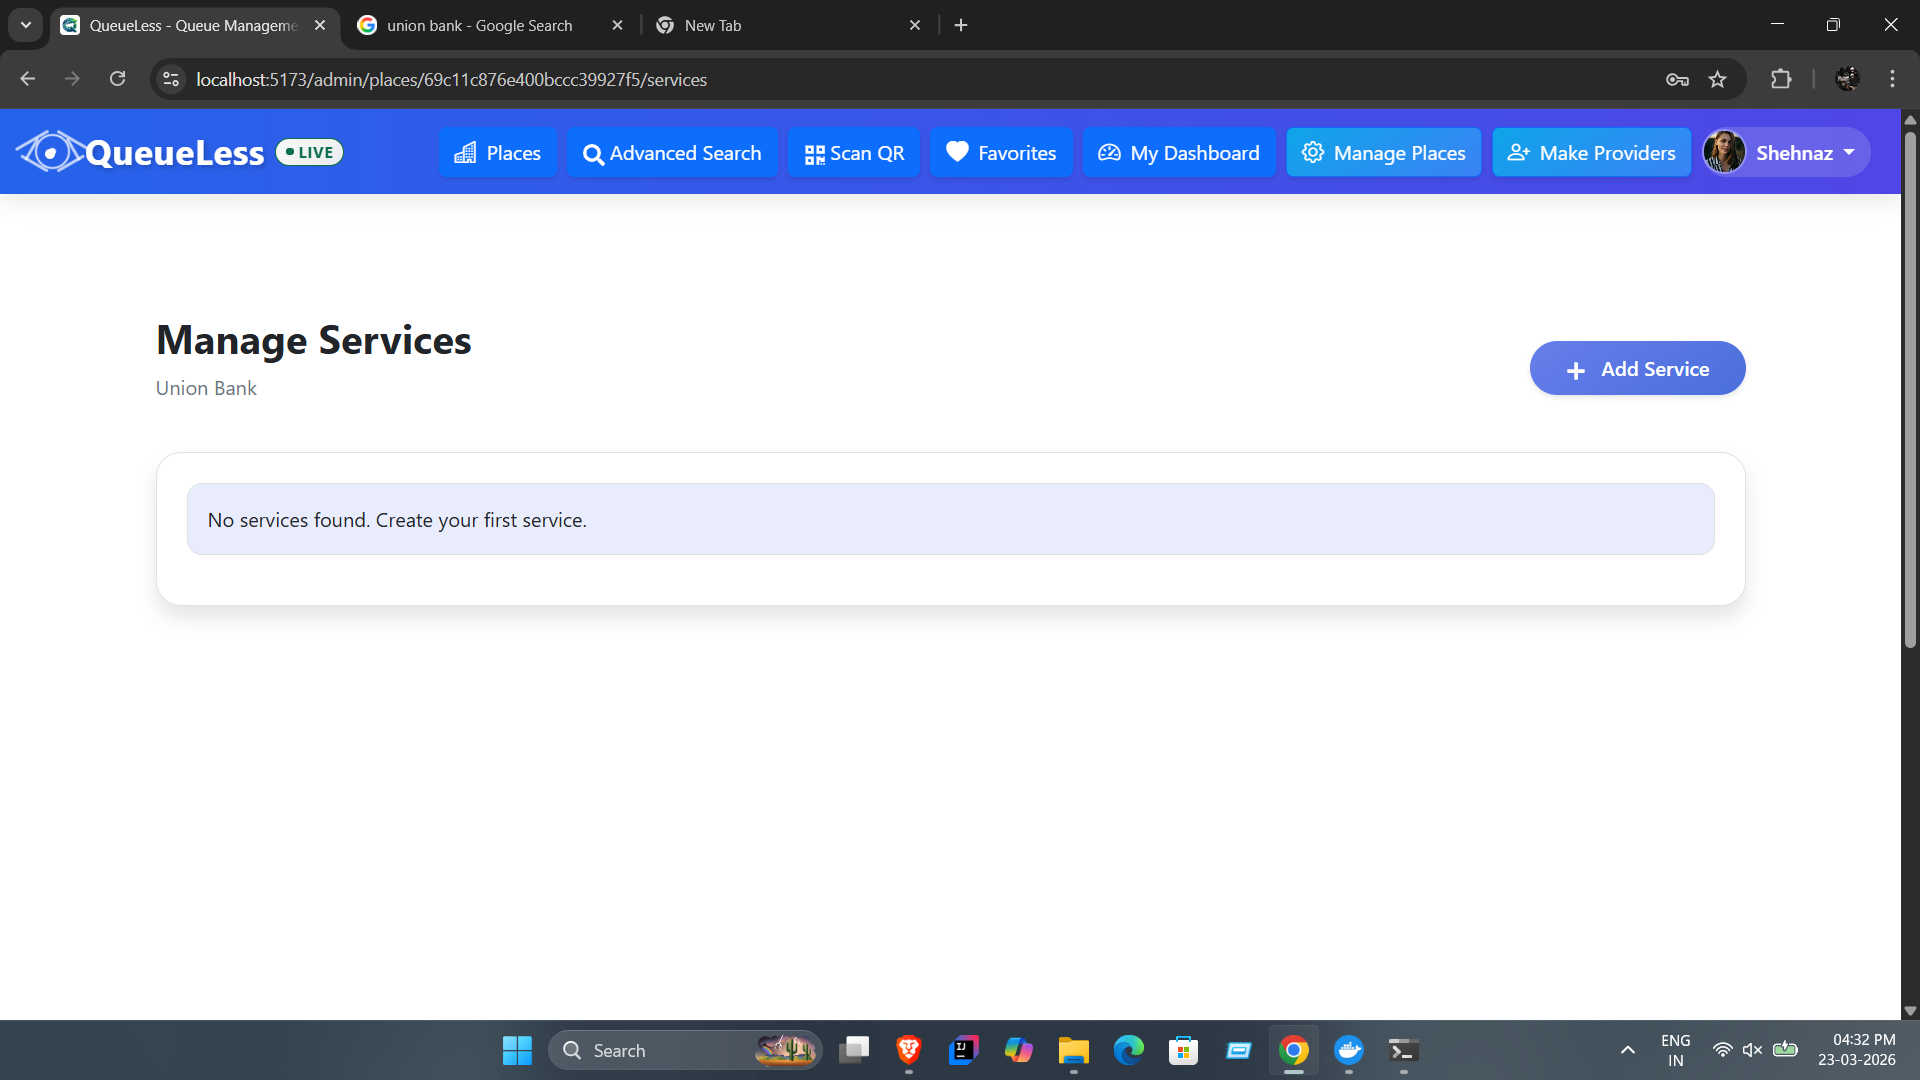Select Manage Places in navbar
This screenshot has height=1080, width=1920.
1384,153
